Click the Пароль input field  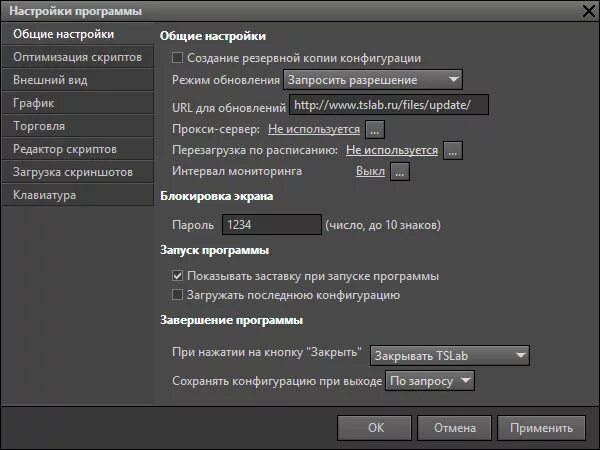tap(272, 225)
